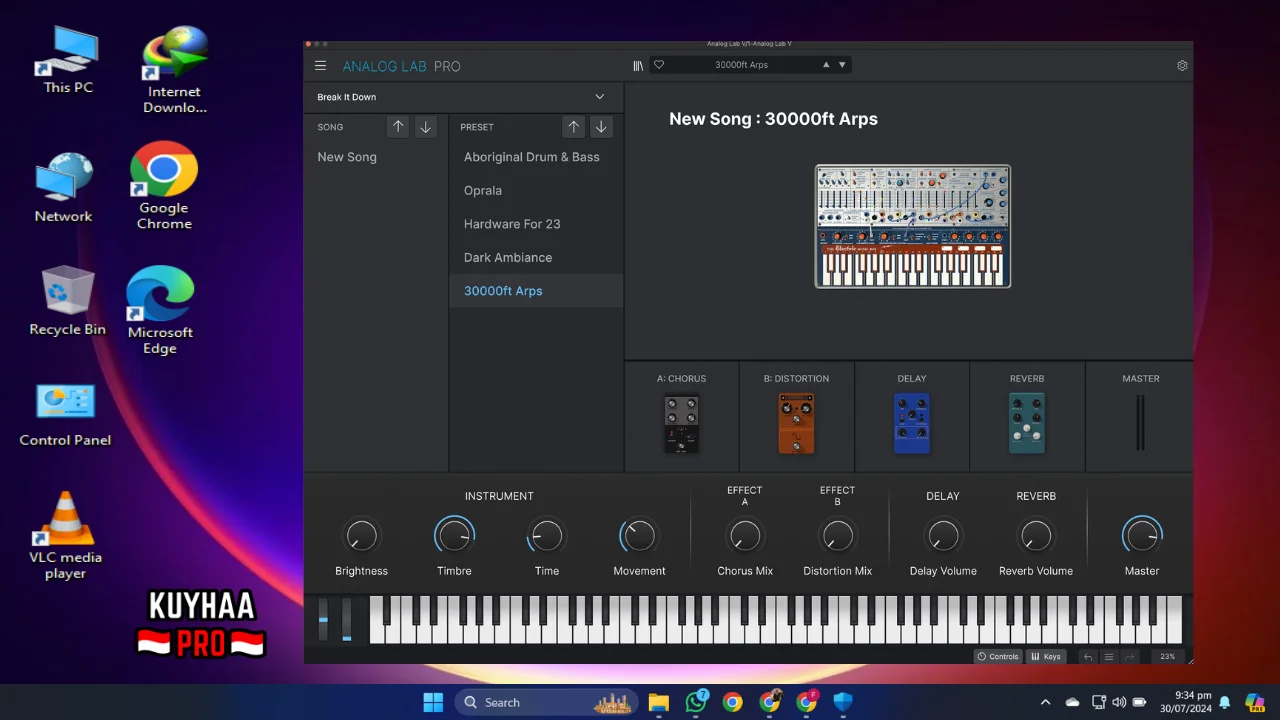The width and height of the screenshot is (1280, 720).
Task: Open WhatsApp from the taskbar
Action: click(x=696, y=702)
